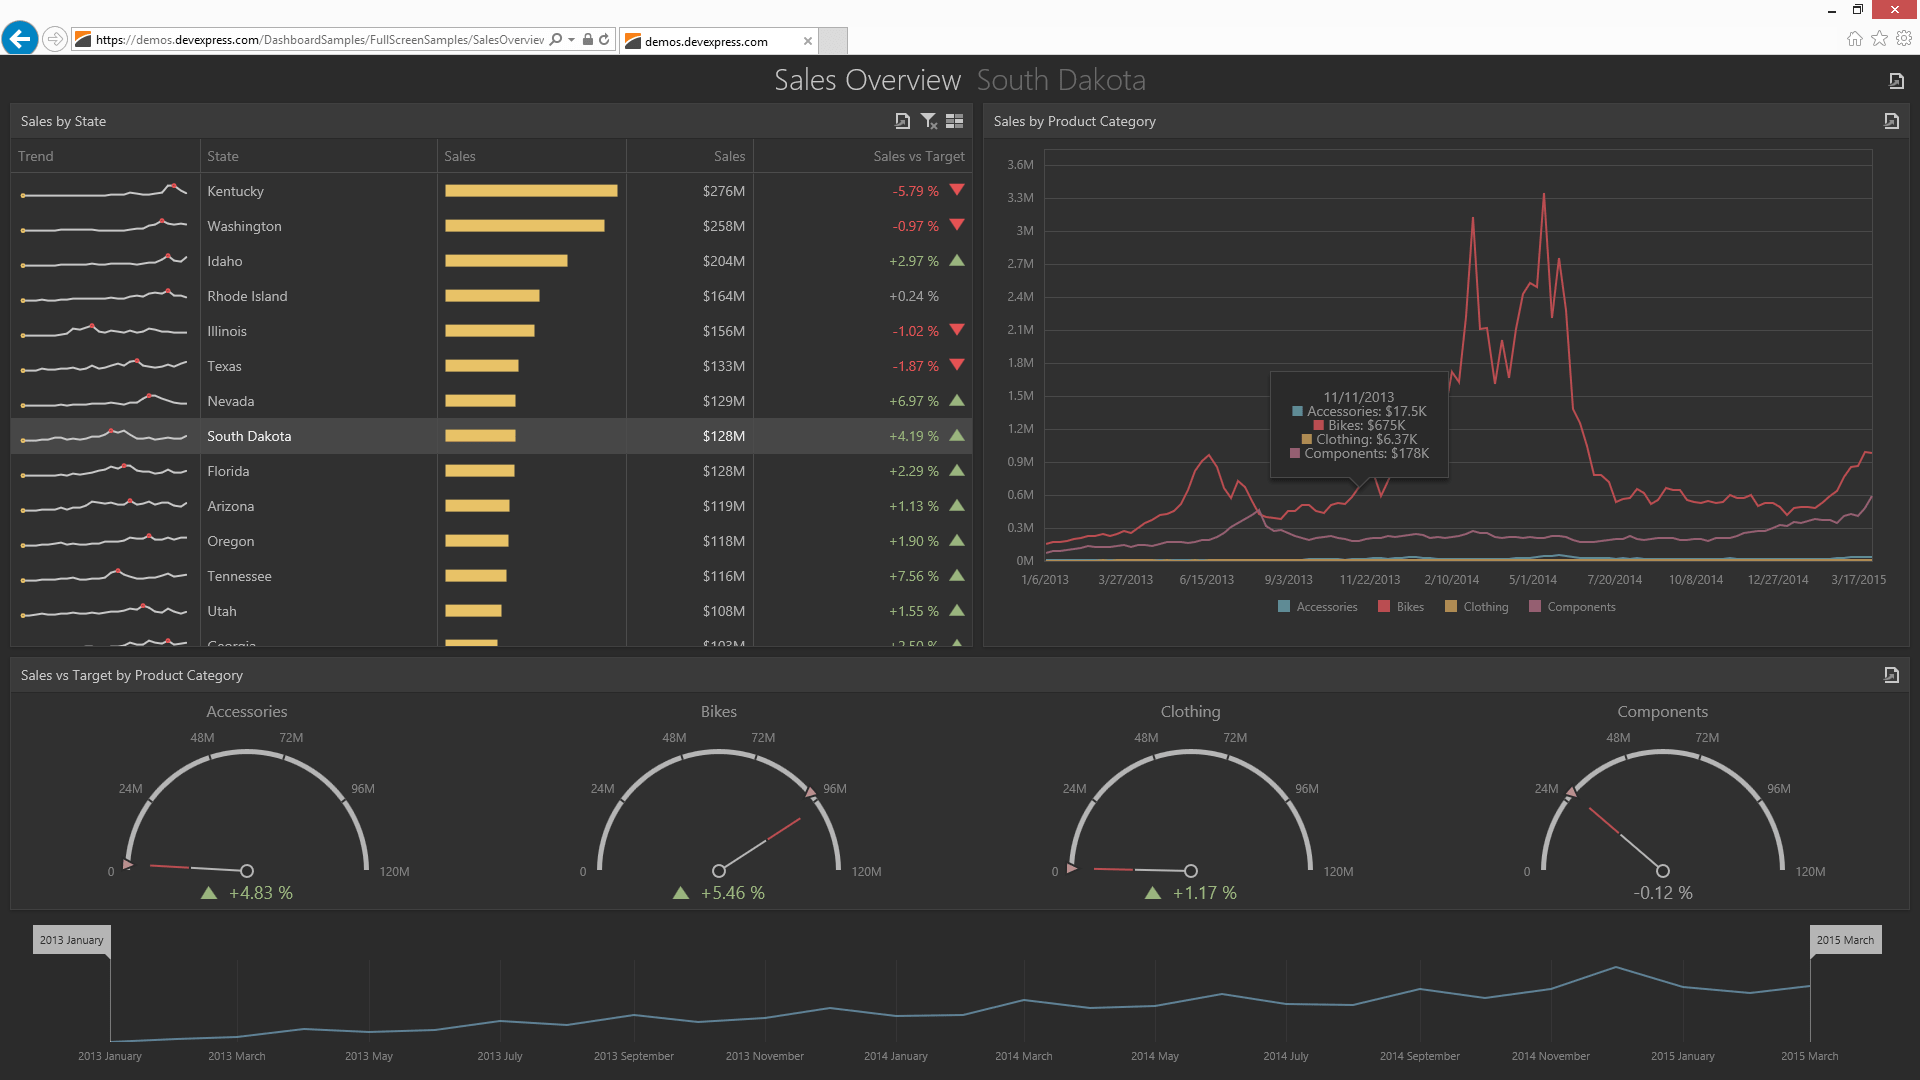Export the Sales by Product Category chart
Viewport: 1920px width, 1080px height.
[x=1892, y=121]
